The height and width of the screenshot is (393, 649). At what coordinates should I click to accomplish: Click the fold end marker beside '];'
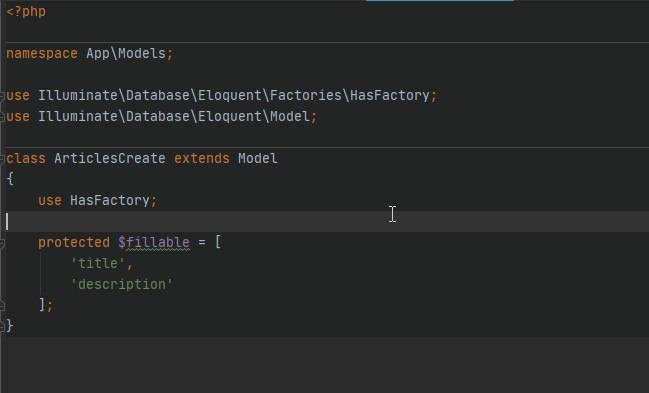tap(2, 306)
